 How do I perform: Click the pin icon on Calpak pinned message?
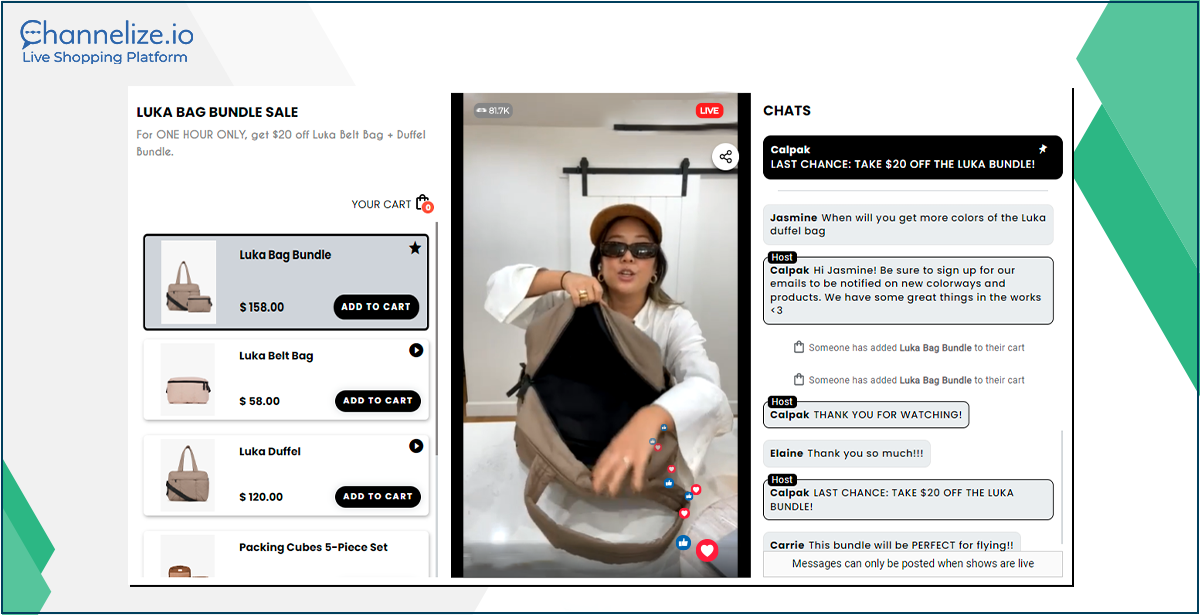[1043, 149]
